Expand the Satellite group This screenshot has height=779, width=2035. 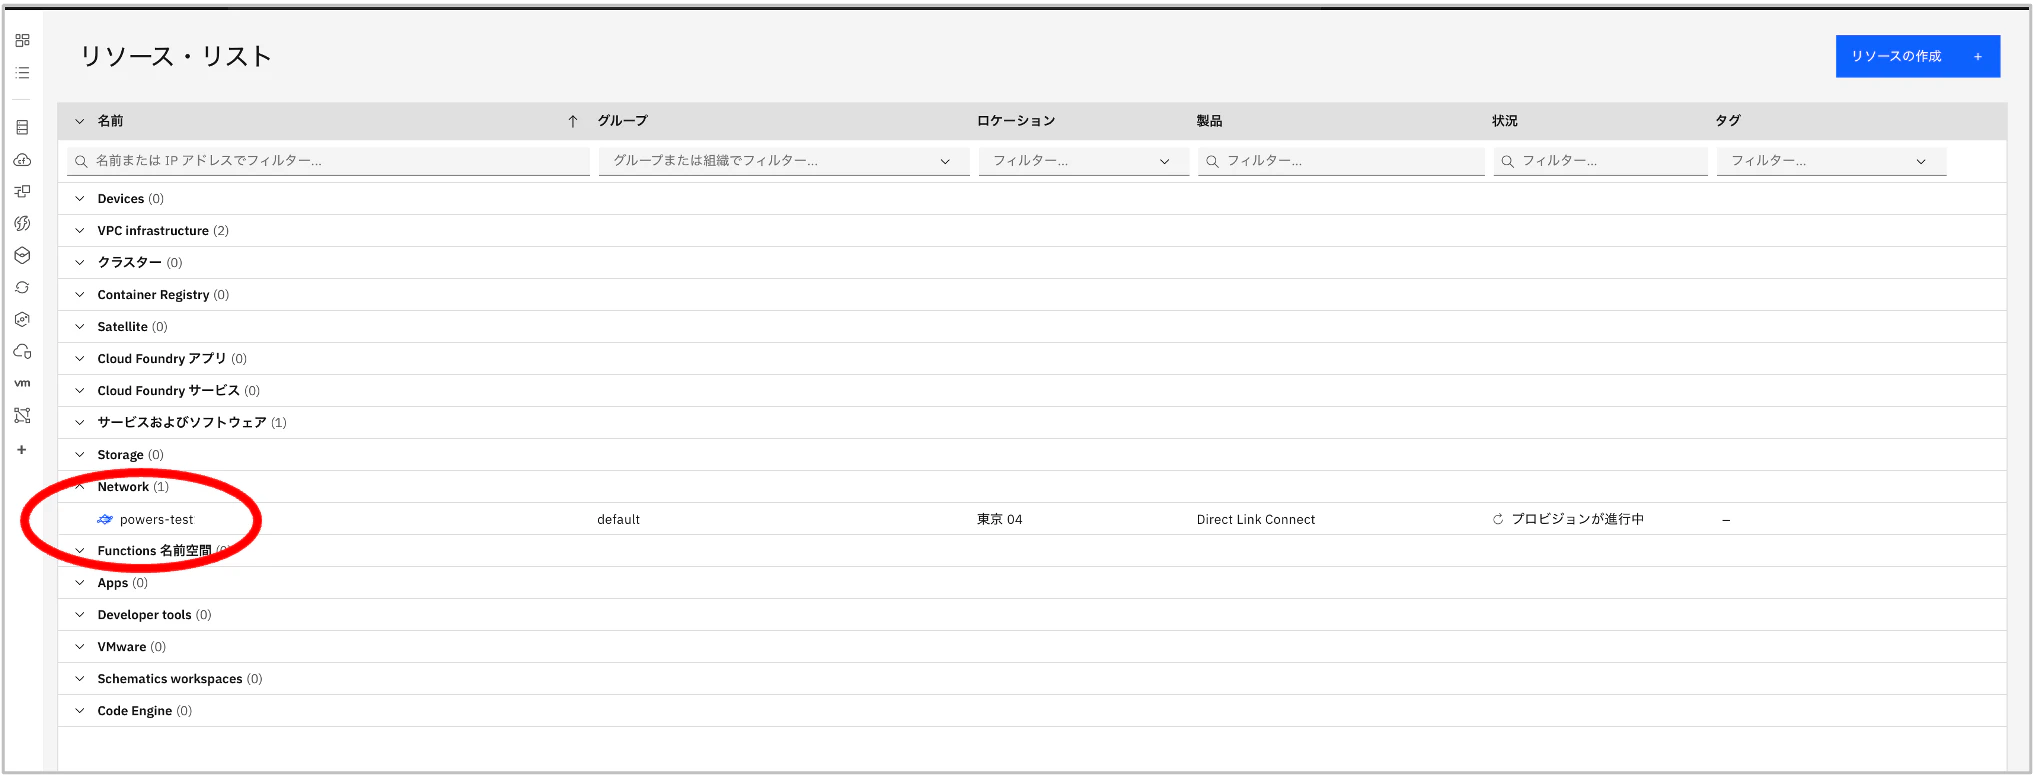pyautogui.click(x=80, y=327)
